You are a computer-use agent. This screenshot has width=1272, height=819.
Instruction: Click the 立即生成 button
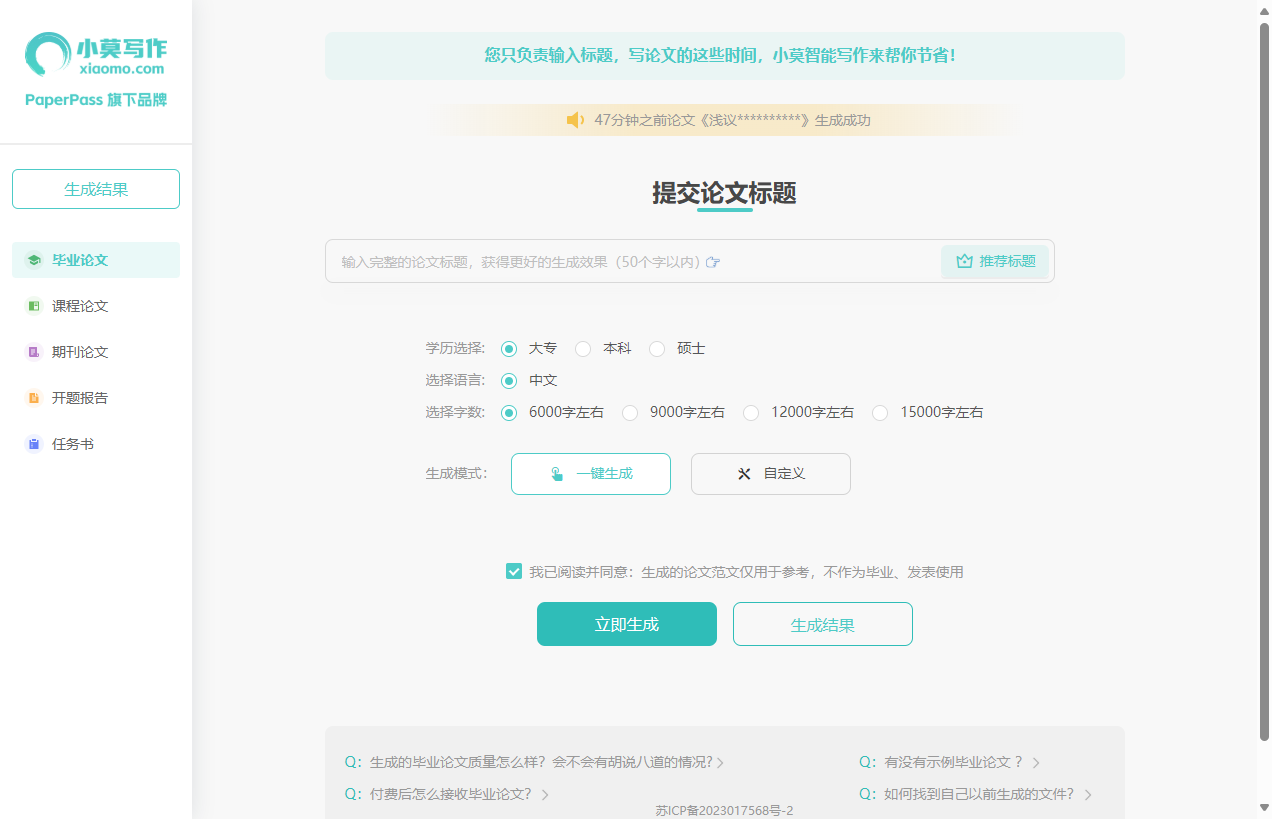point(627,623)
